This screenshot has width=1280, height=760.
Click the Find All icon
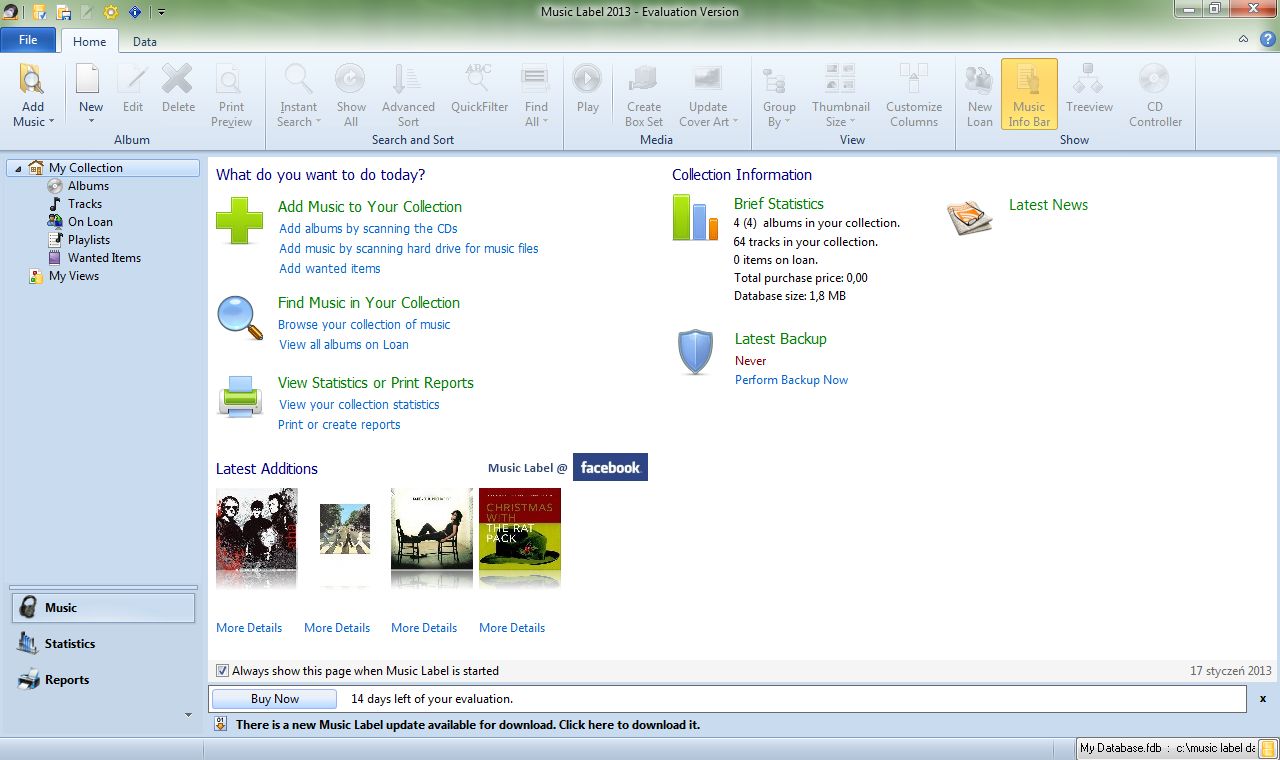coord(536,79)
